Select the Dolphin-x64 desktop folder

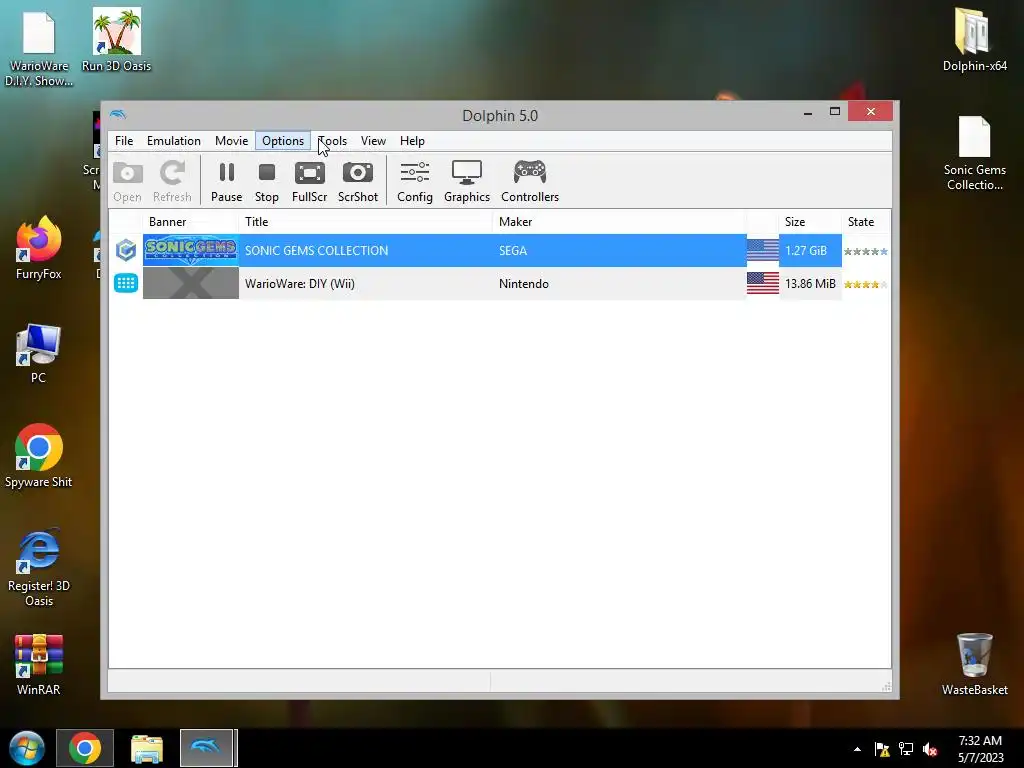(x=974, y=40)
